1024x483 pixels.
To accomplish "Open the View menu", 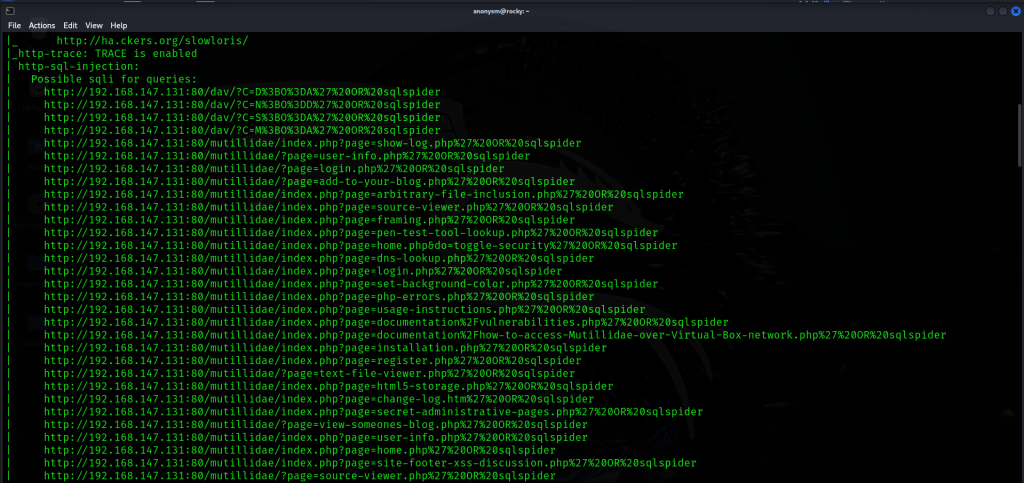I will tap(94, 25).
